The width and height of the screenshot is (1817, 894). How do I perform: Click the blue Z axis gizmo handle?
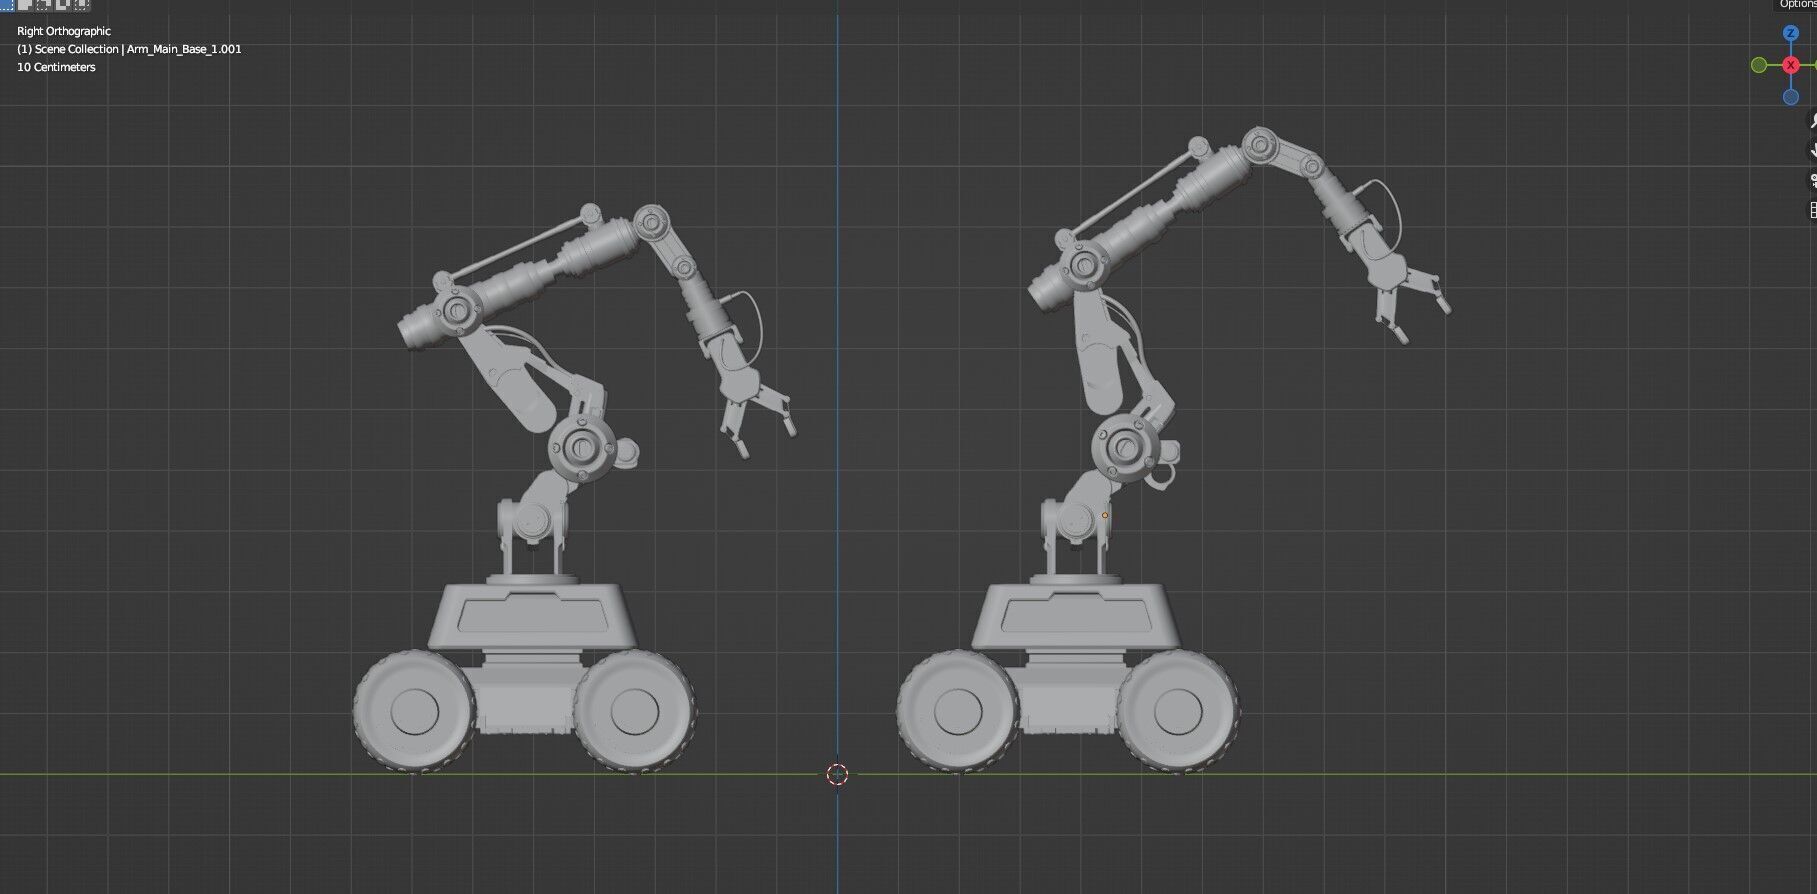1791,33
